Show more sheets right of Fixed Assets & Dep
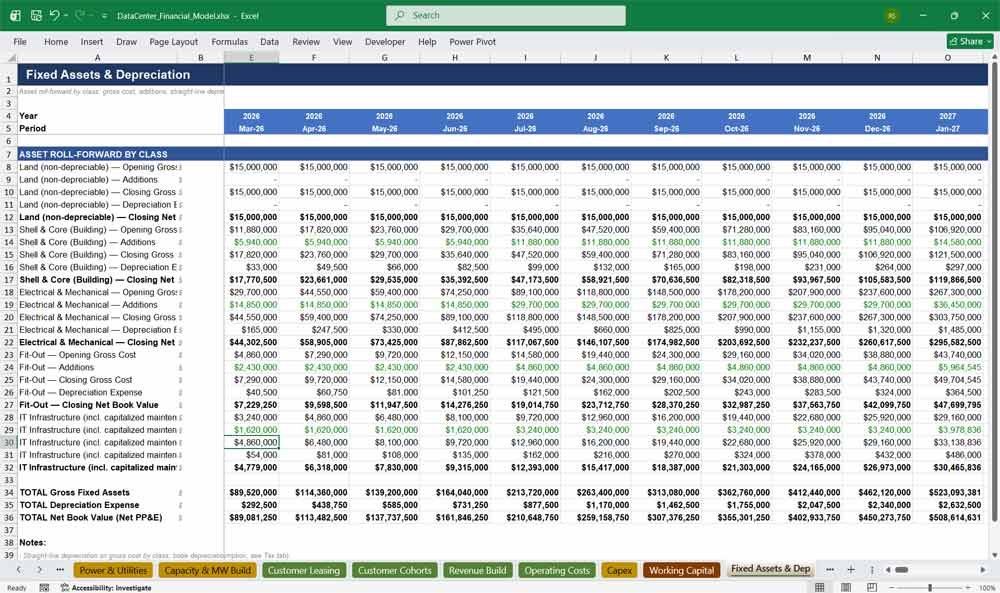Viewport: 1000px width, 593px height. [830, 569]
